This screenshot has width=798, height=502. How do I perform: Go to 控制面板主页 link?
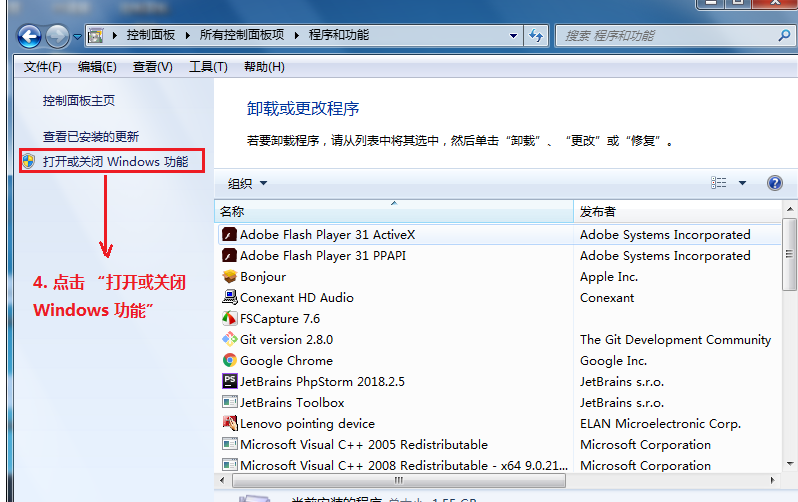point(79,101)
